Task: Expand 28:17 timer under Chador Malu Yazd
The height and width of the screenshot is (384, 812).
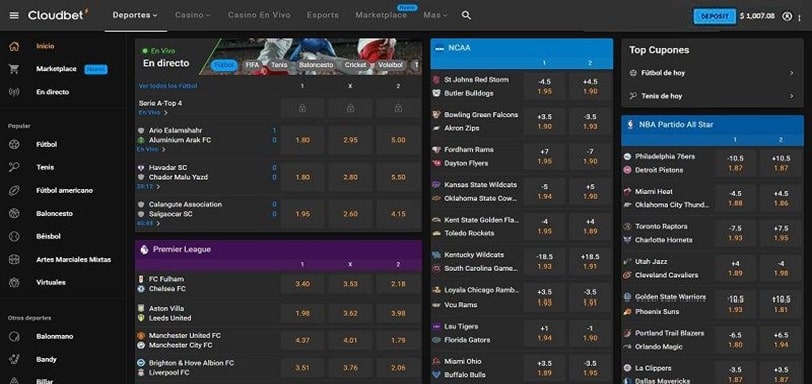Action: coord(149,186)
